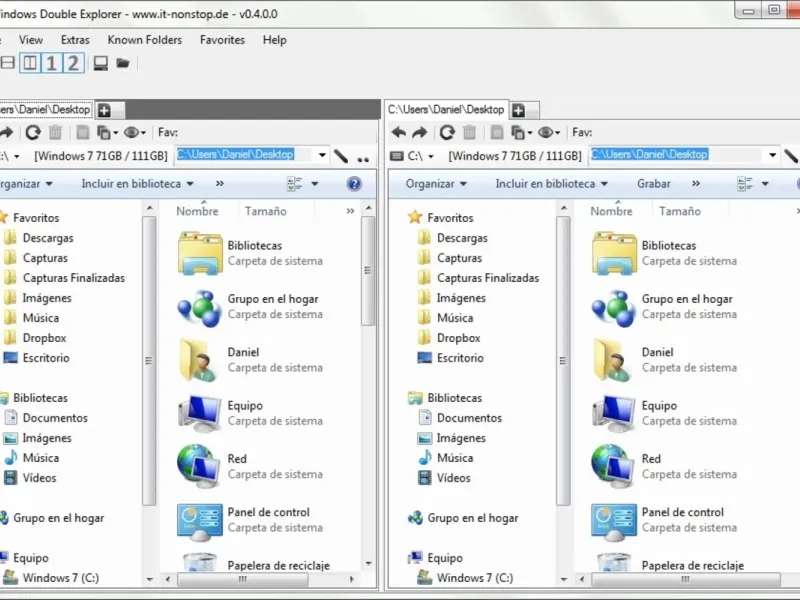Open the Help menu

pos(274,40)
